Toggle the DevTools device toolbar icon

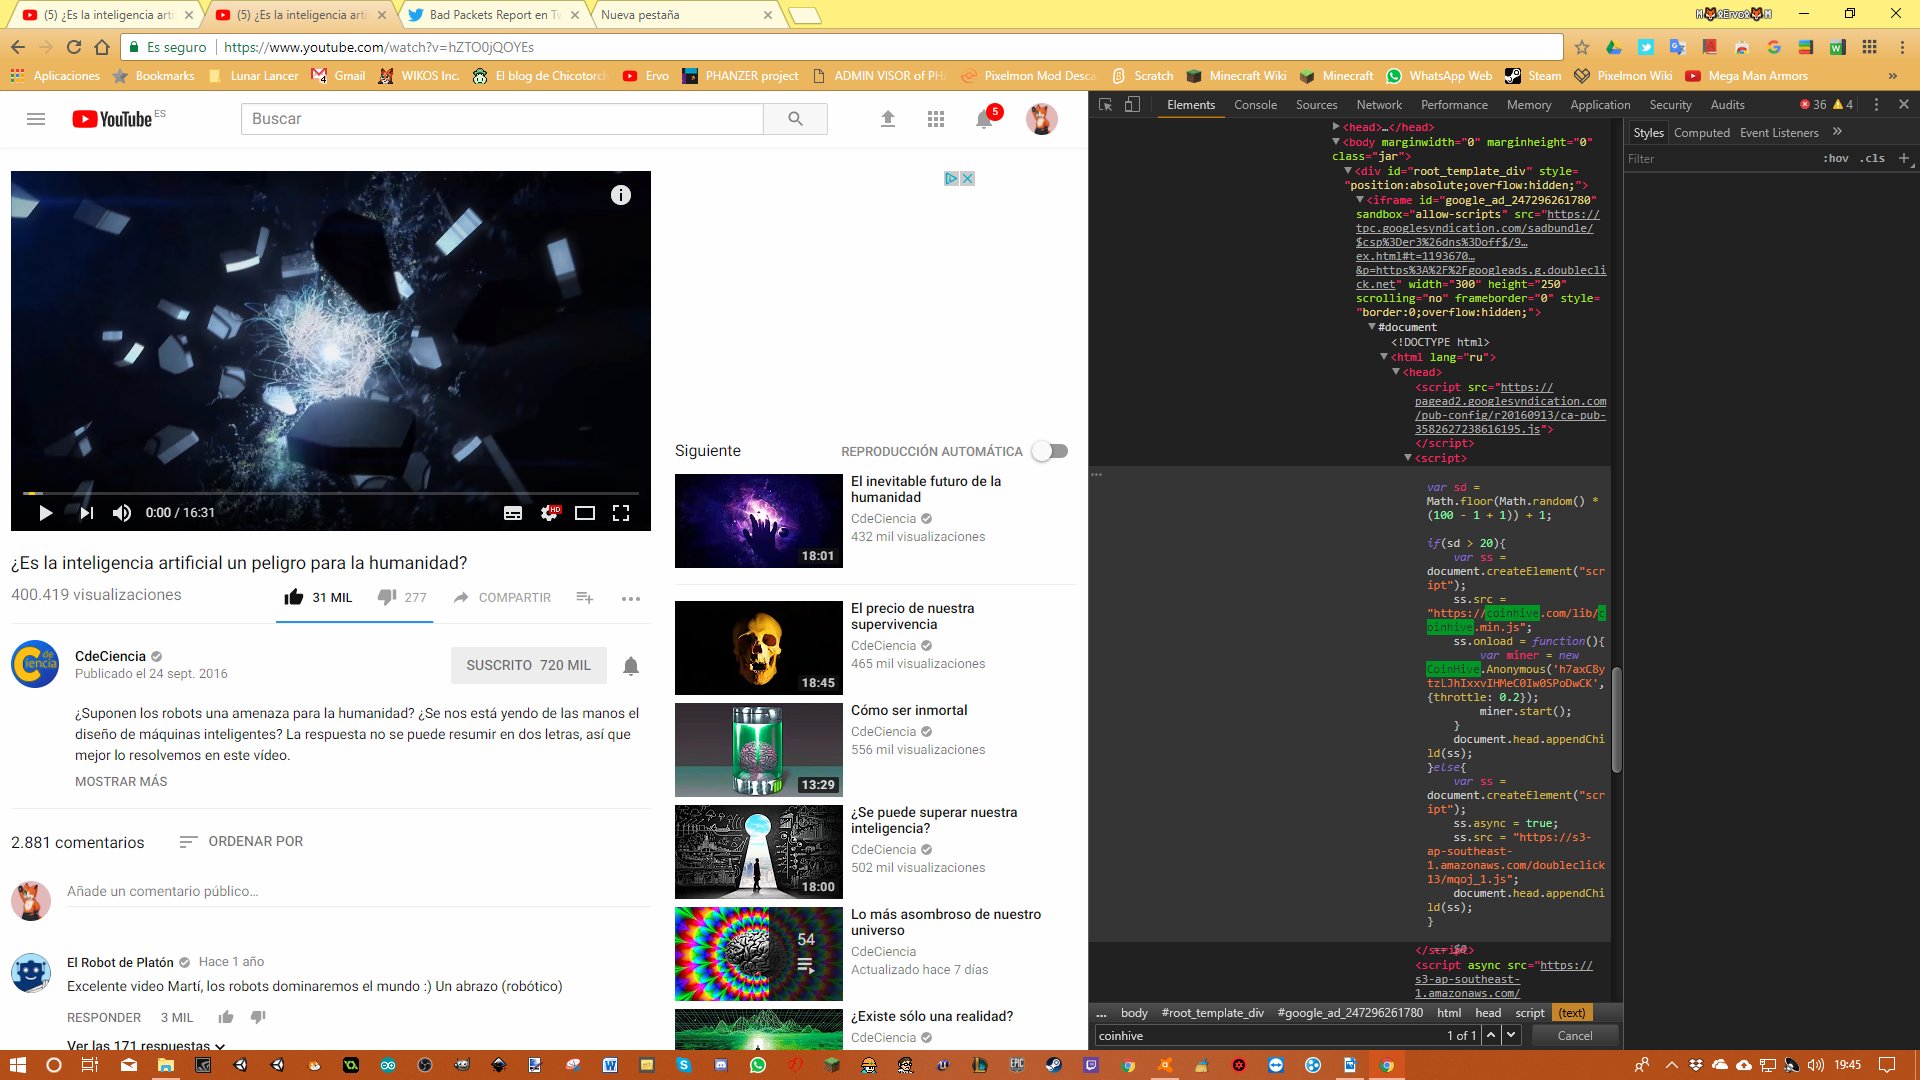[1132, 104]
